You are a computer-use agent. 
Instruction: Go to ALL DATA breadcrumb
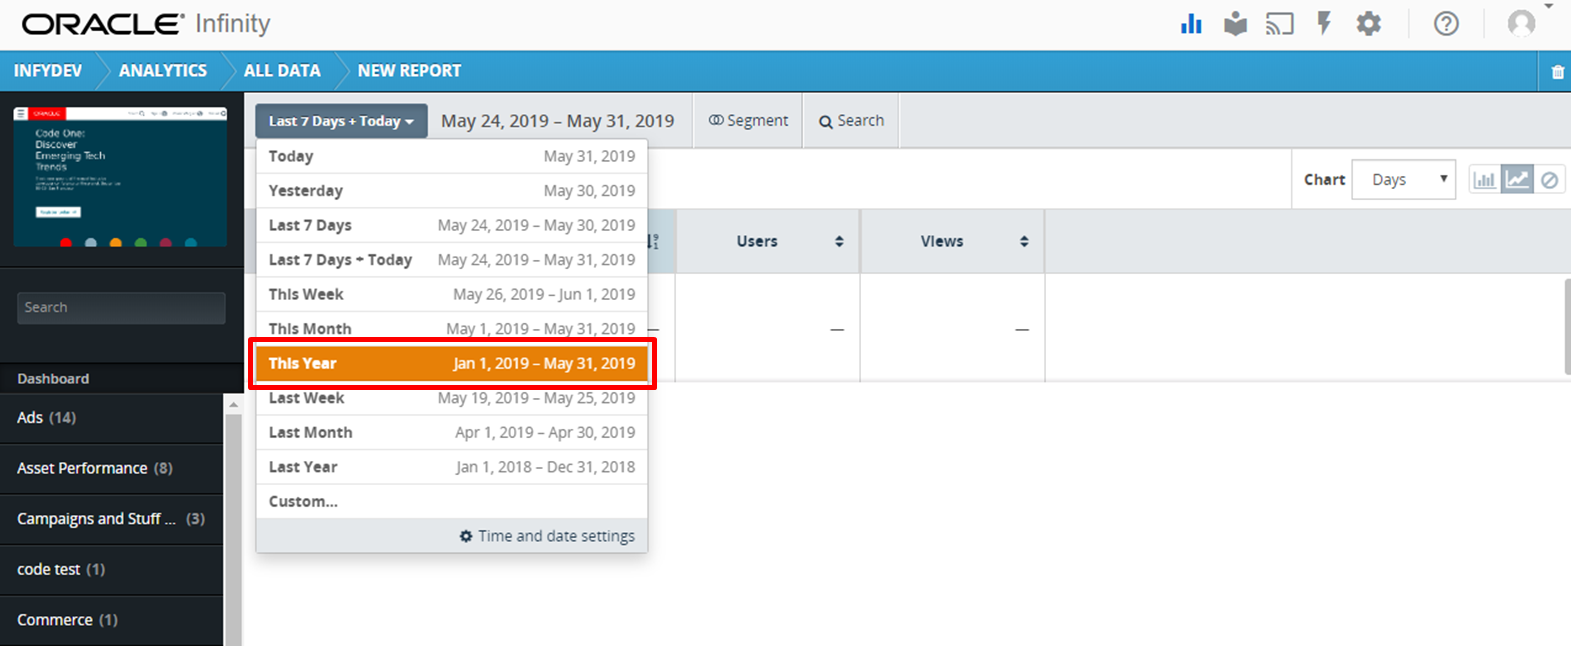(282, 71)
